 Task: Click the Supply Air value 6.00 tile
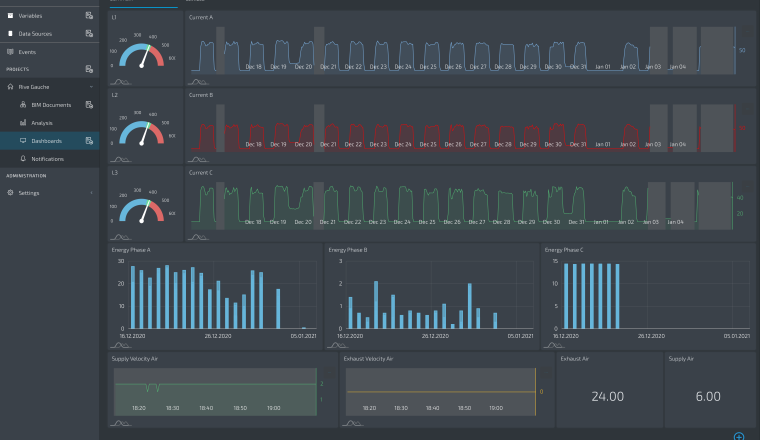pyautogui.click(x=708, y=396)
